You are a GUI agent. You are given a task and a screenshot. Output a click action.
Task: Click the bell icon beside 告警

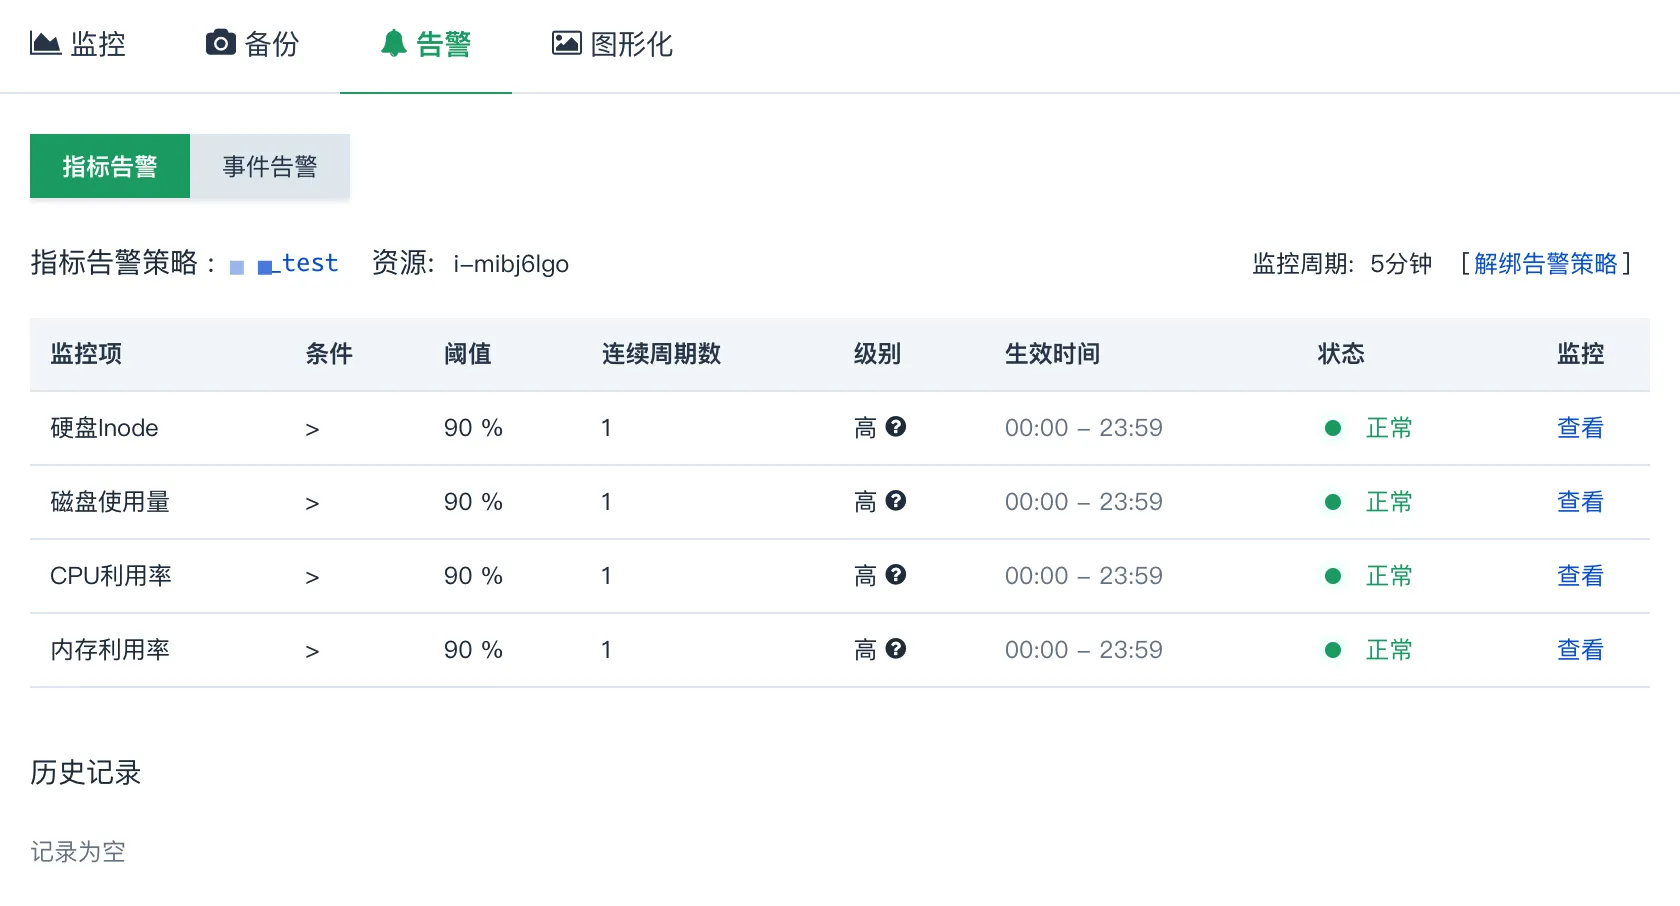pyautogui.click(x=394, y=43)
